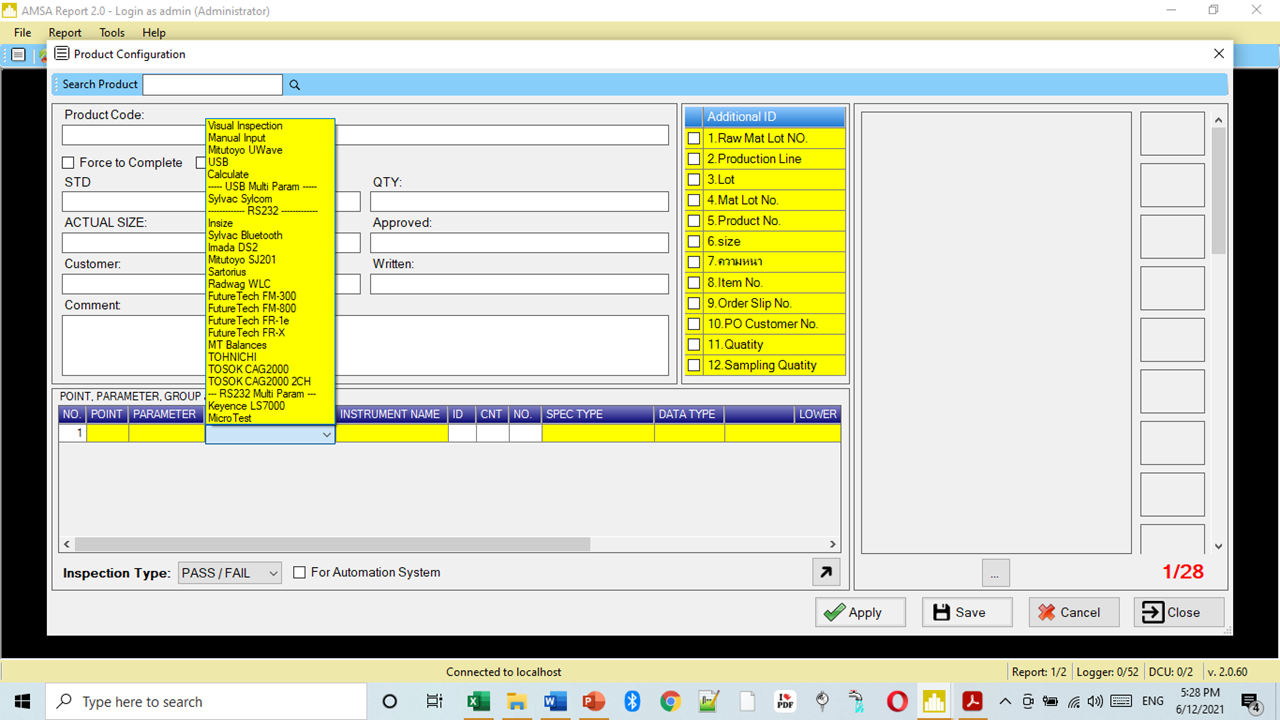
Task: Open Excel from the taskbar
Action: (x=478, y=701)
